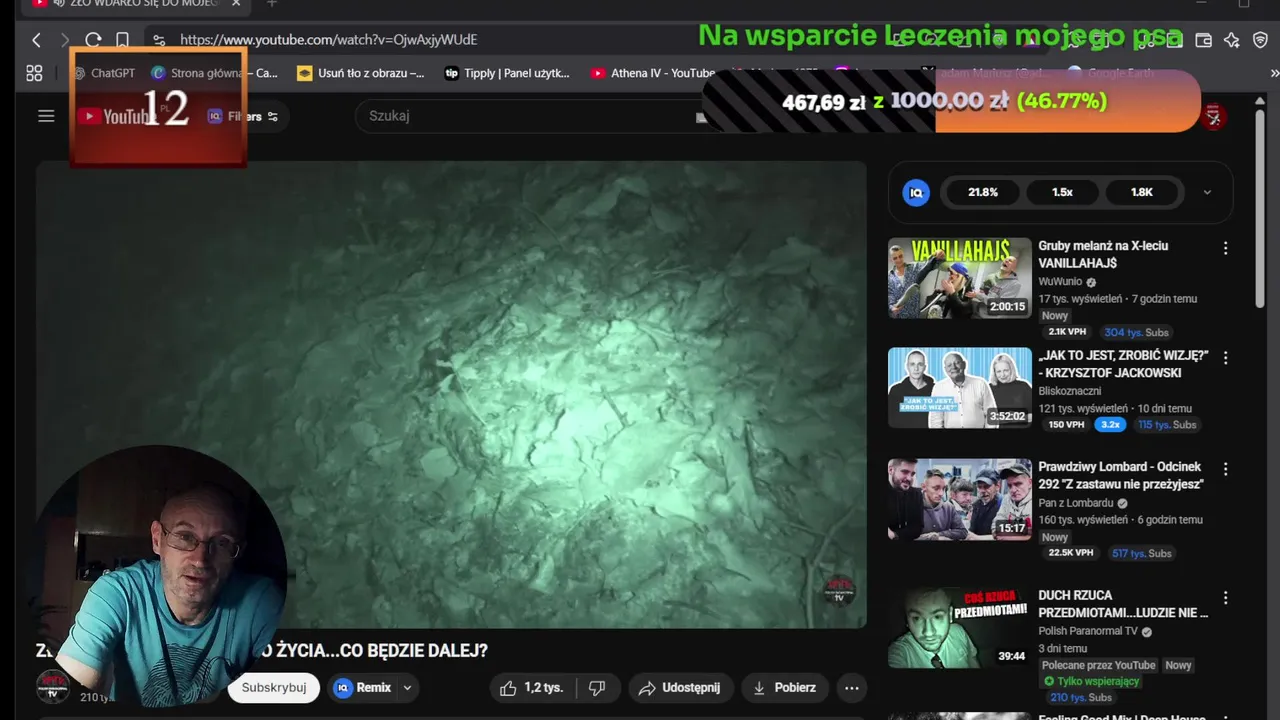Open options menu for Gruby melanż video

tap(1225, 248)
